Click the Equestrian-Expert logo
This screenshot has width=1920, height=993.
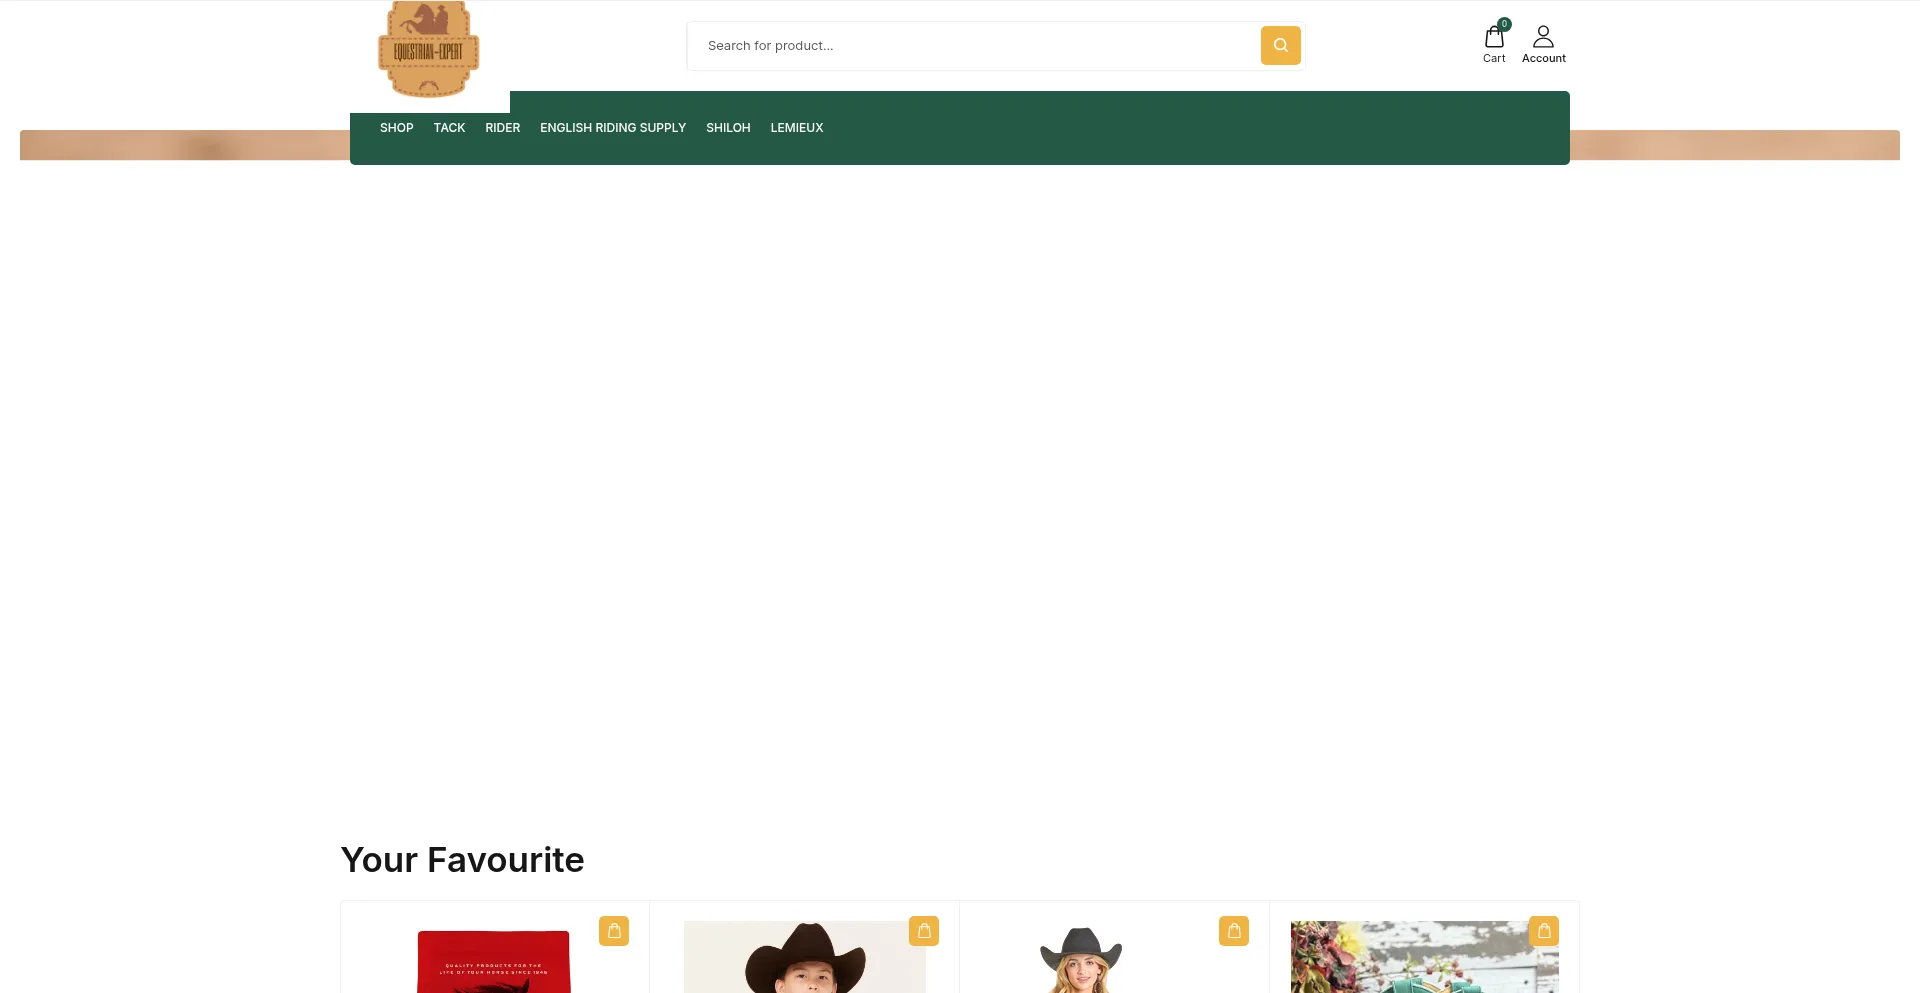[x=429, y=50]
